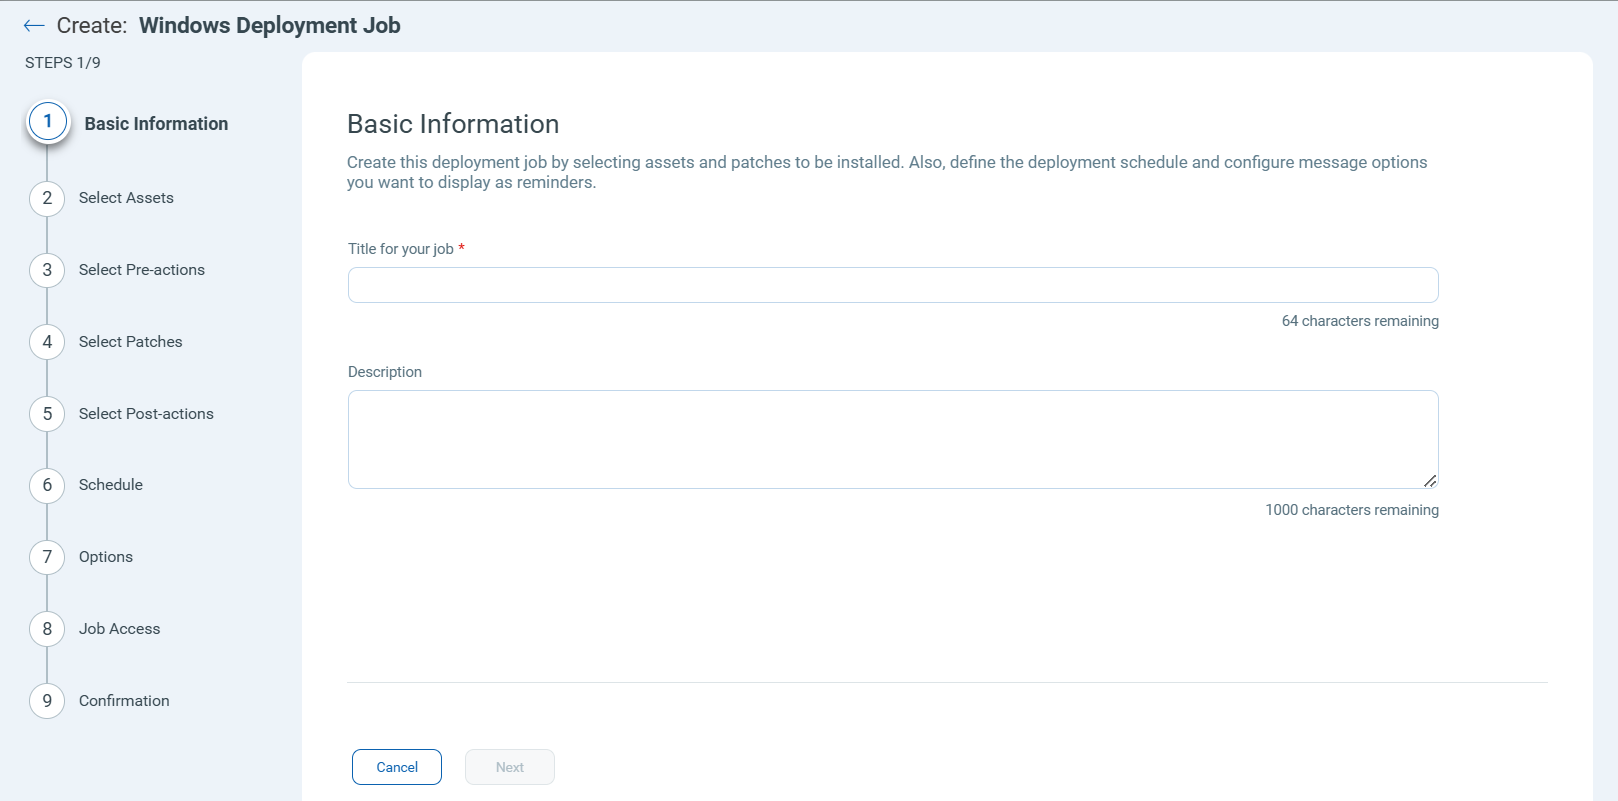Go to the Schedule step
Viewport: 1618px width, 801px height.
click(x=111, y=485)
